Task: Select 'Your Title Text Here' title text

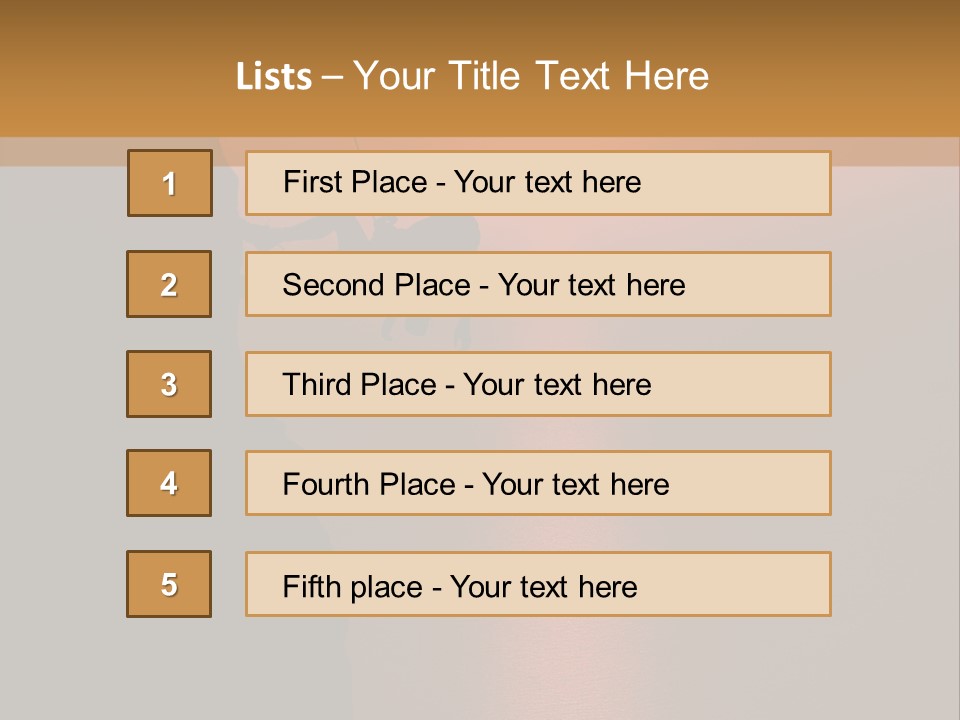Action: pyautogui.click(x=531, y=76)
